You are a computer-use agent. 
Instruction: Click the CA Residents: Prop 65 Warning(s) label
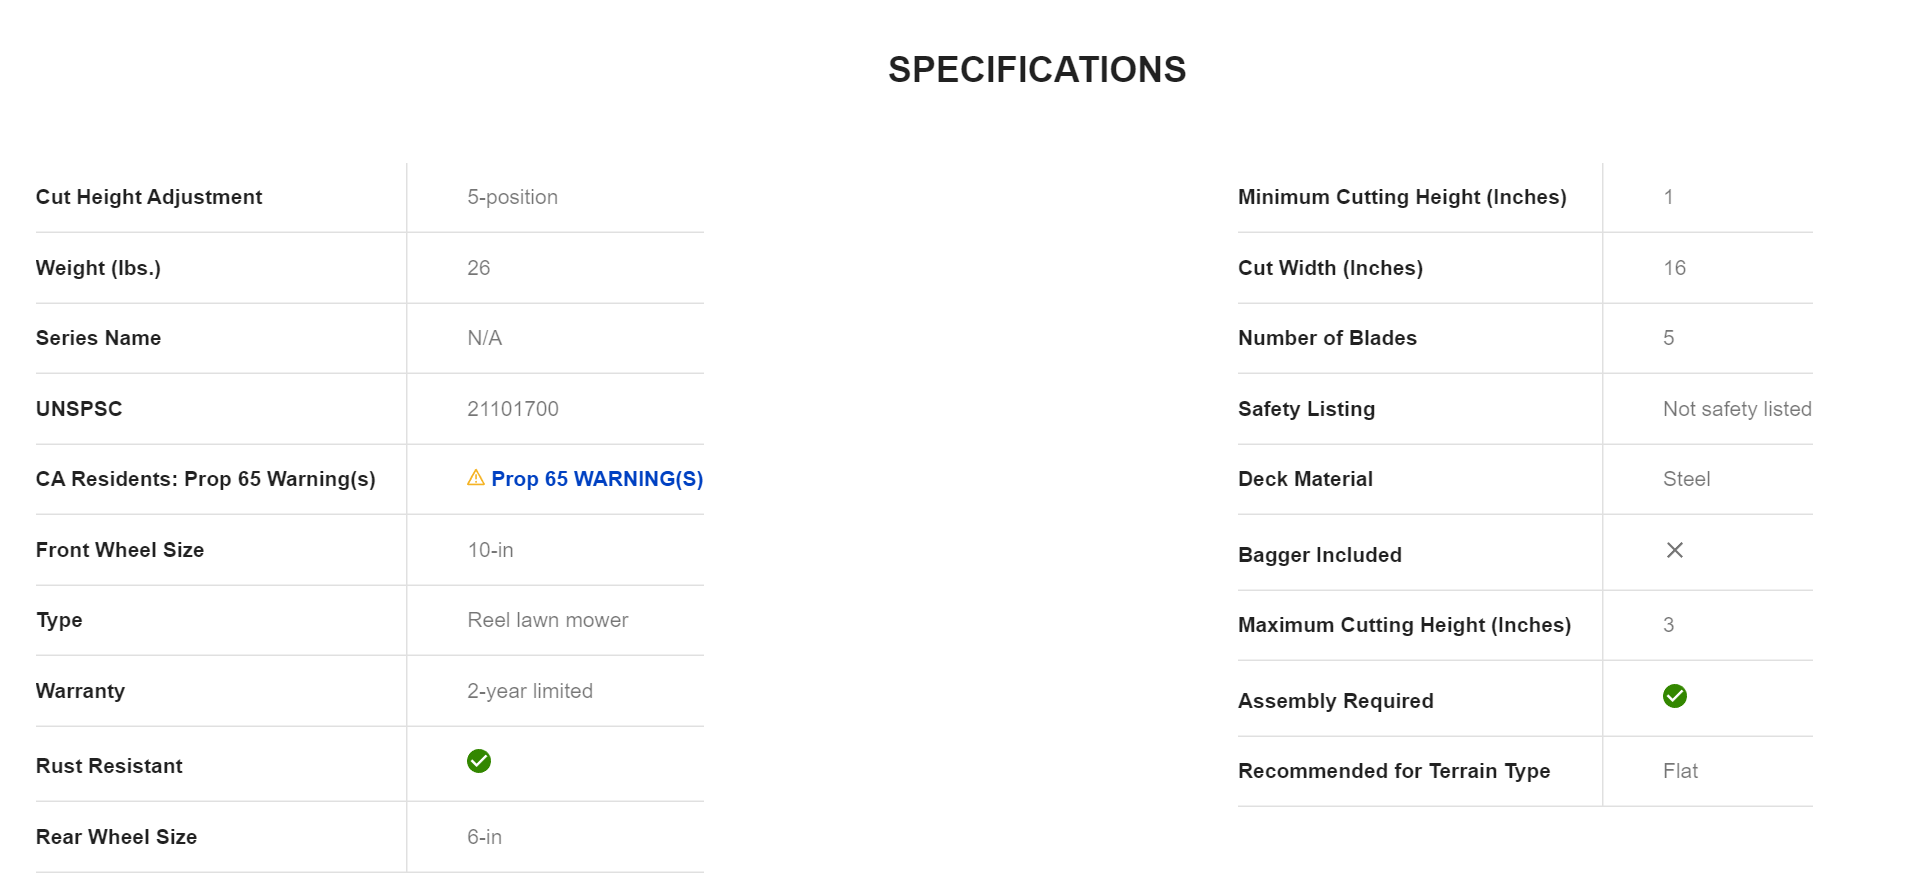205,479
